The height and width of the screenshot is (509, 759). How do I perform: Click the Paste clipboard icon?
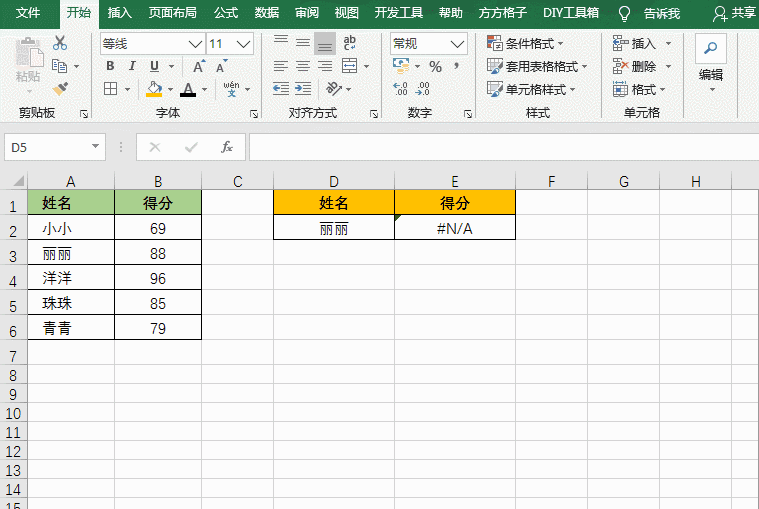point(28,52)
